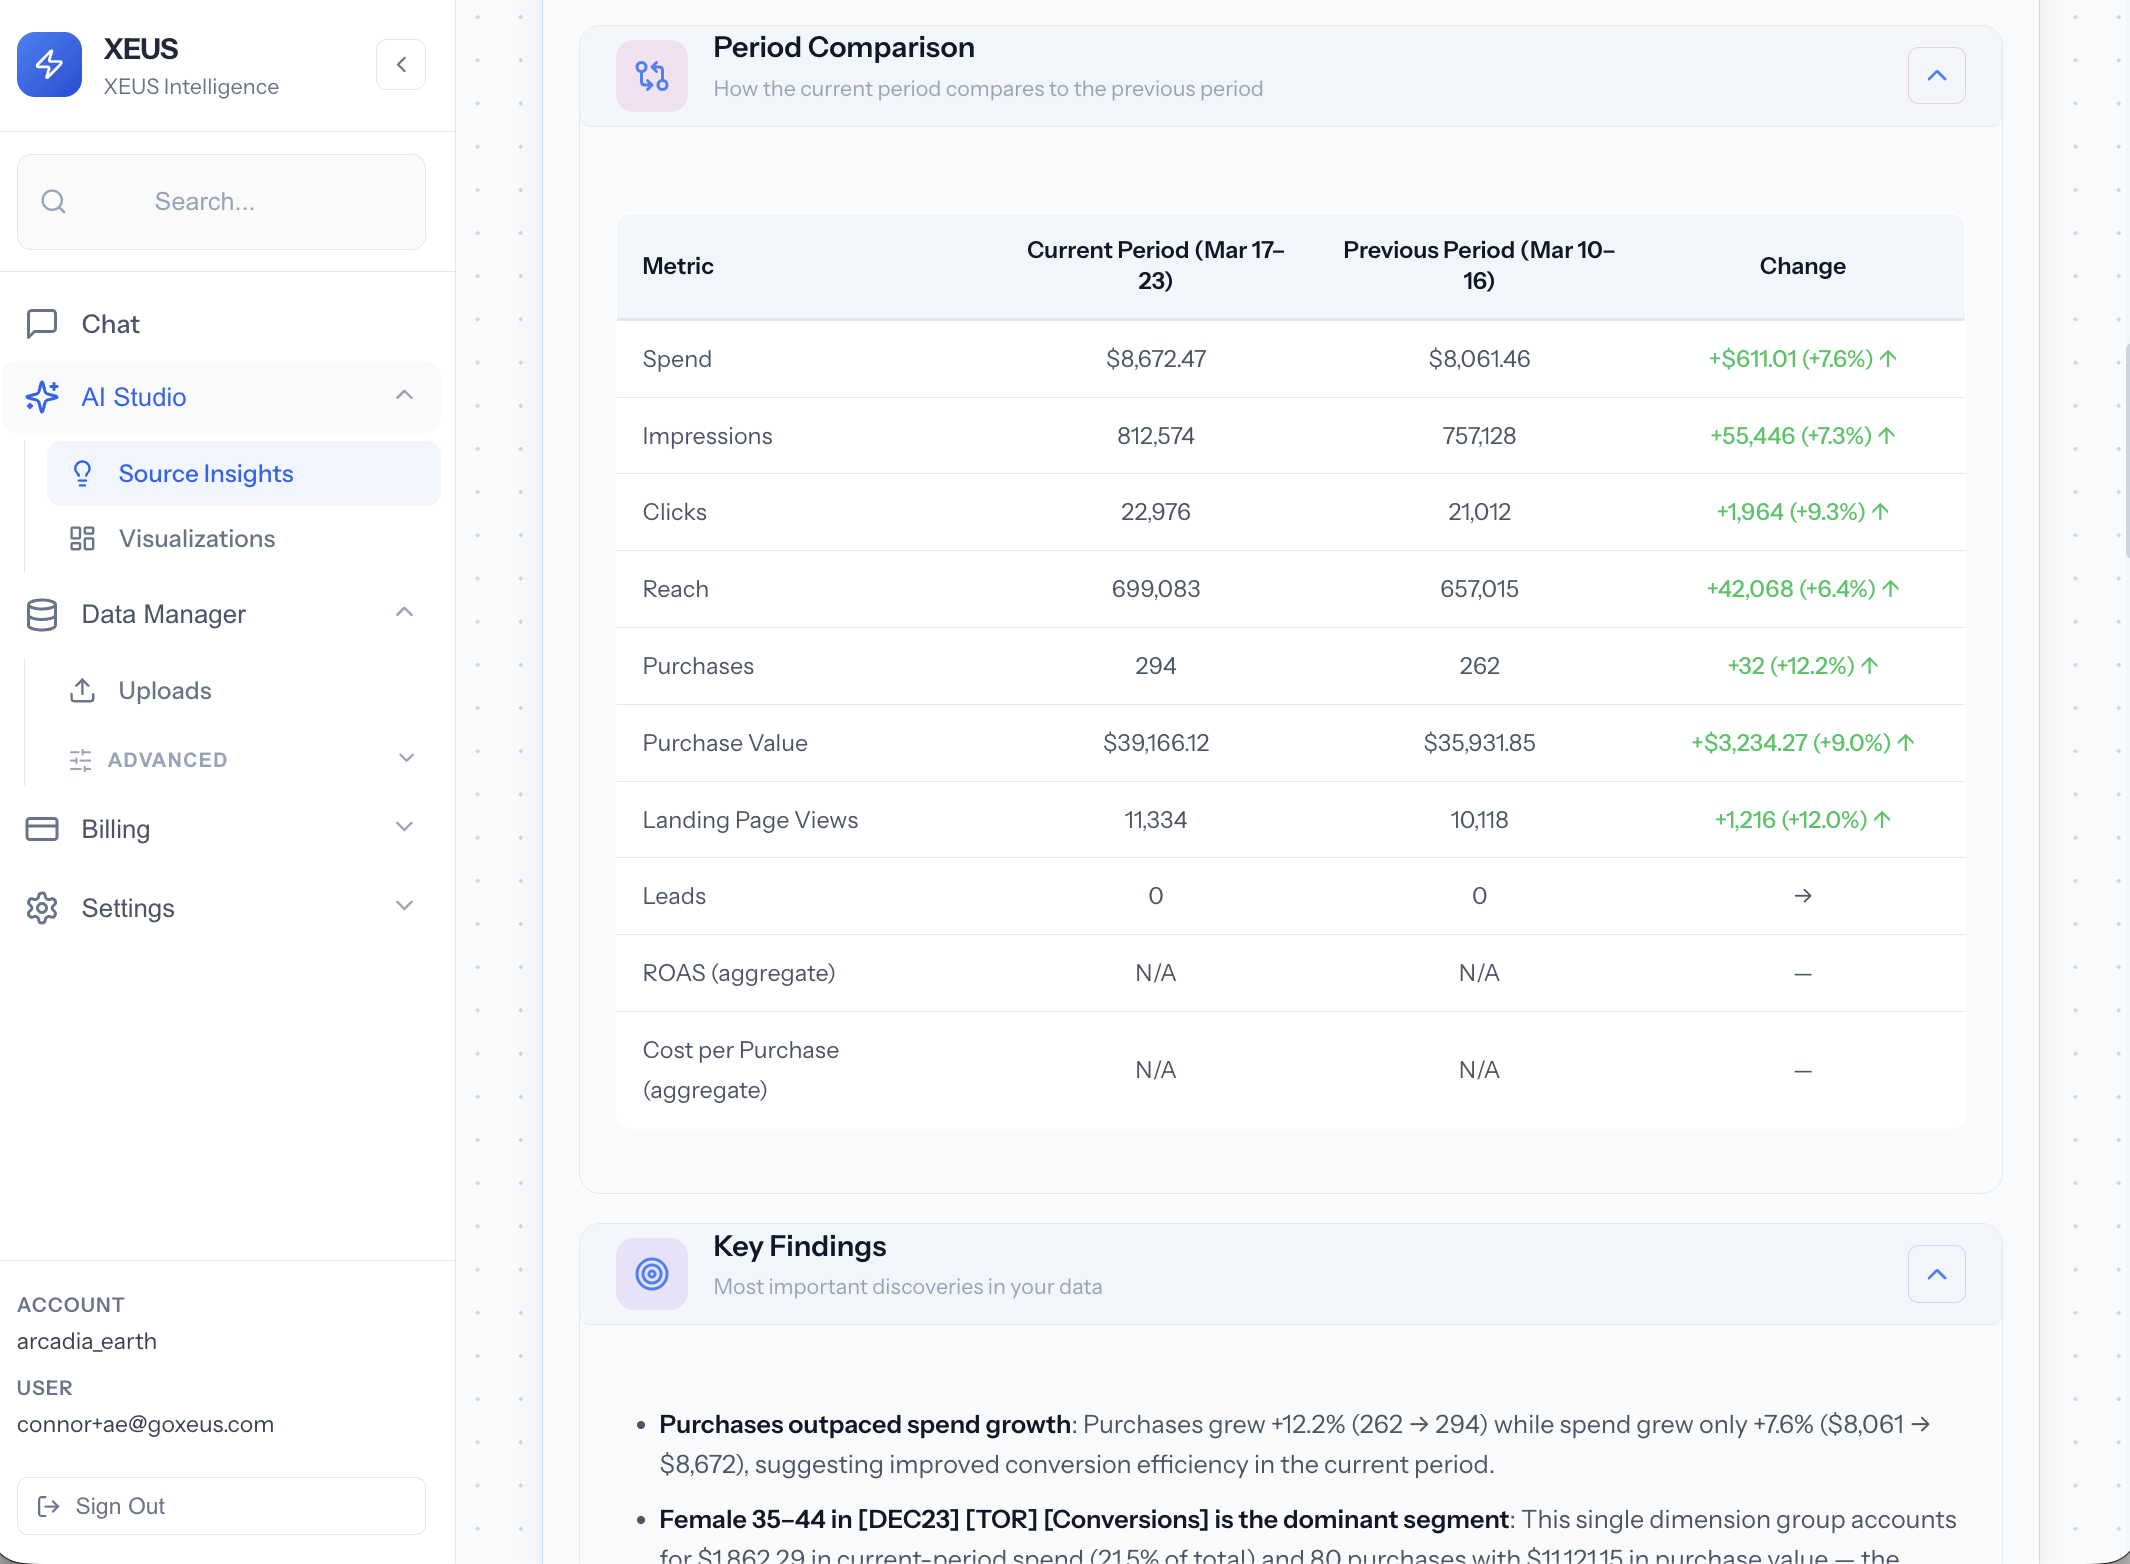Collapse the Period Comparison section

1936,75
